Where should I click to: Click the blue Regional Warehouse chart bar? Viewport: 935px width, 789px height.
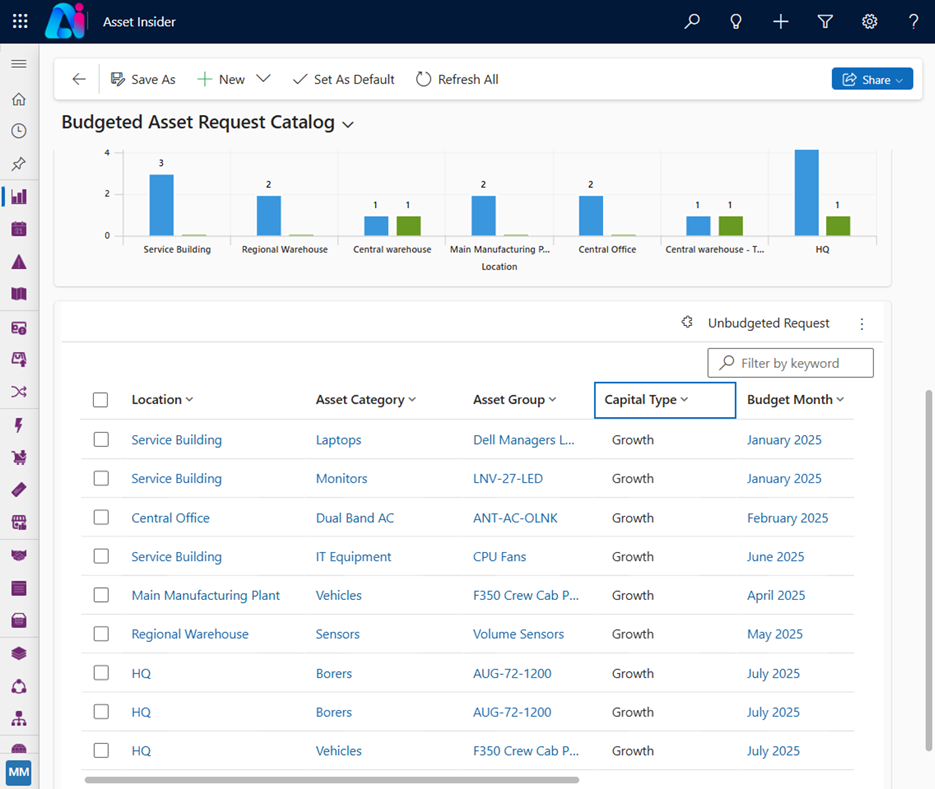click(269, 215)
